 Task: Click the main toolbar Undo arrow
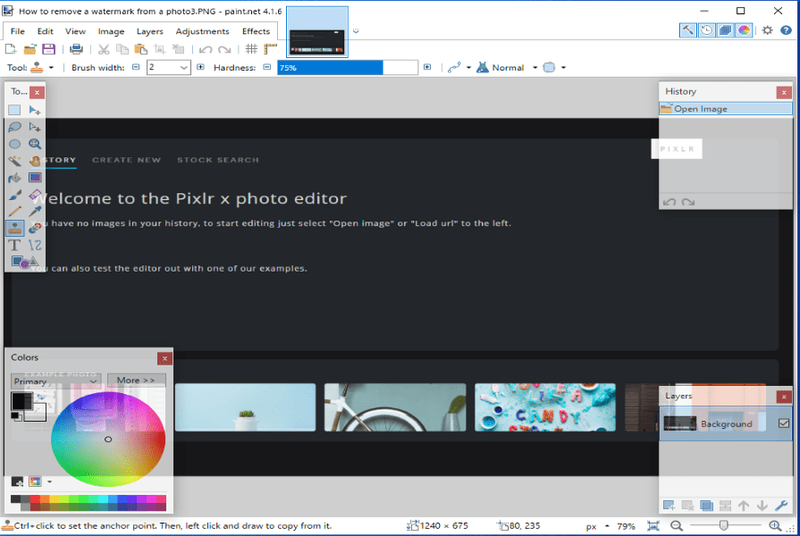[206, 49]
